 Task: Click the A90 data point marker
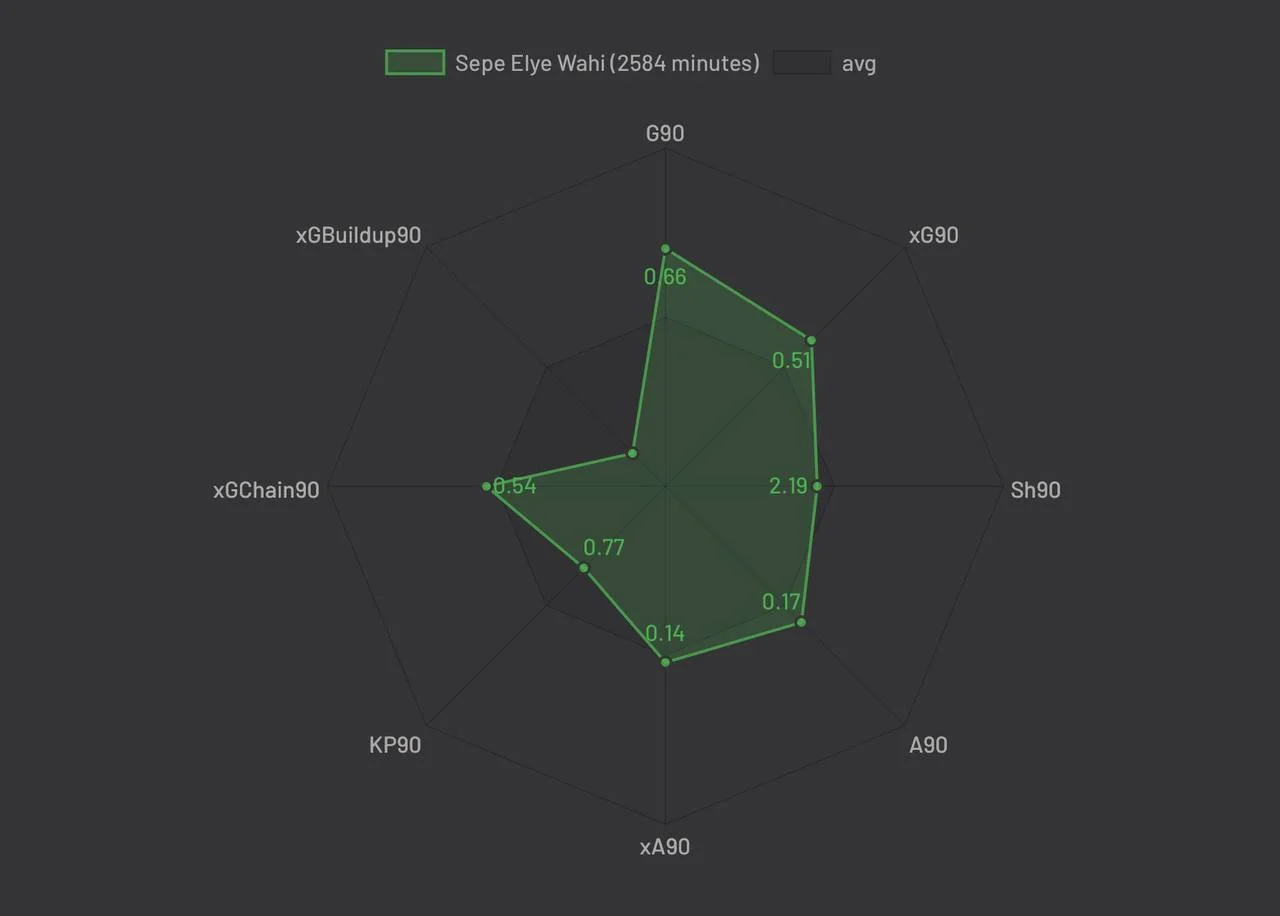click(x=801, y=622)
